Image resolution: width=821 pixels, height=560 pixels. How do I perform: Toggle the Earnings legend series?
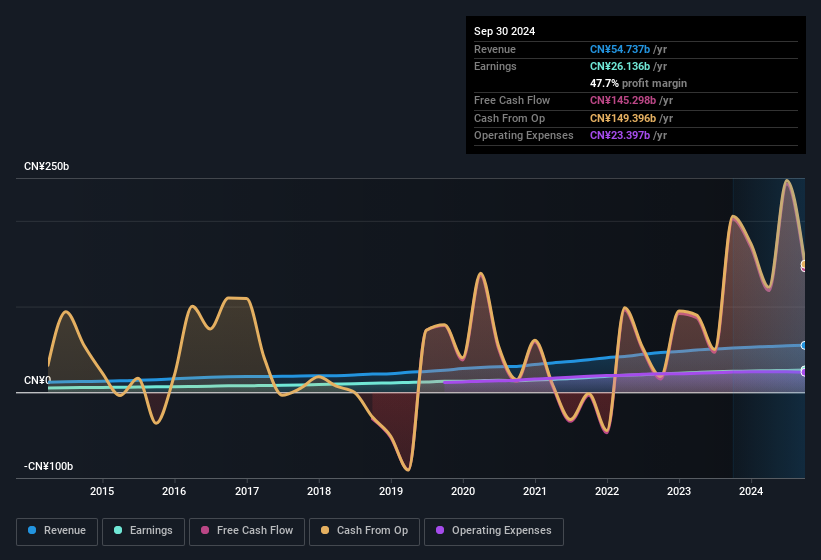(x=143, y=531)
